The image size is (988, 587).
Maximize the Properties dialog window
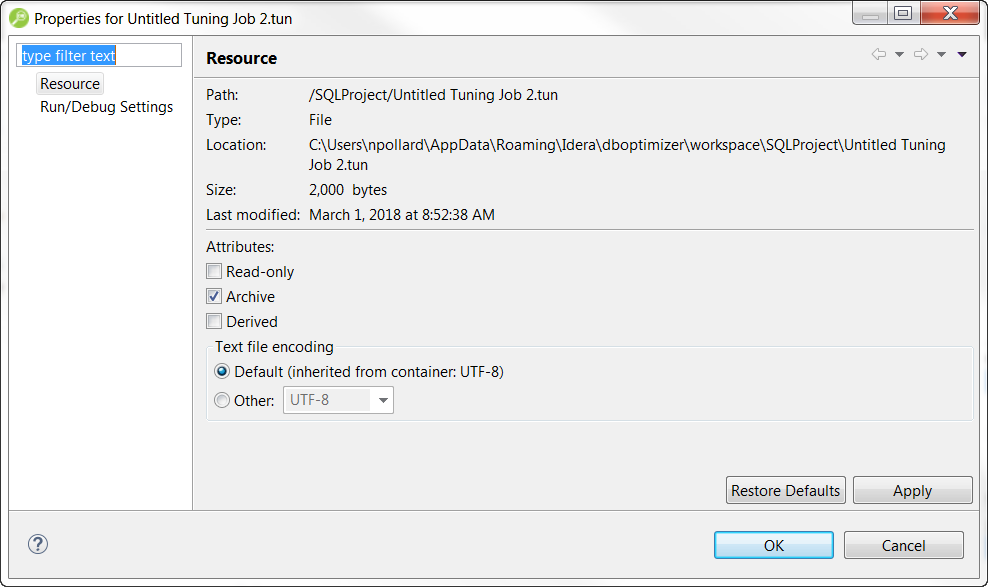click(903, 13)
